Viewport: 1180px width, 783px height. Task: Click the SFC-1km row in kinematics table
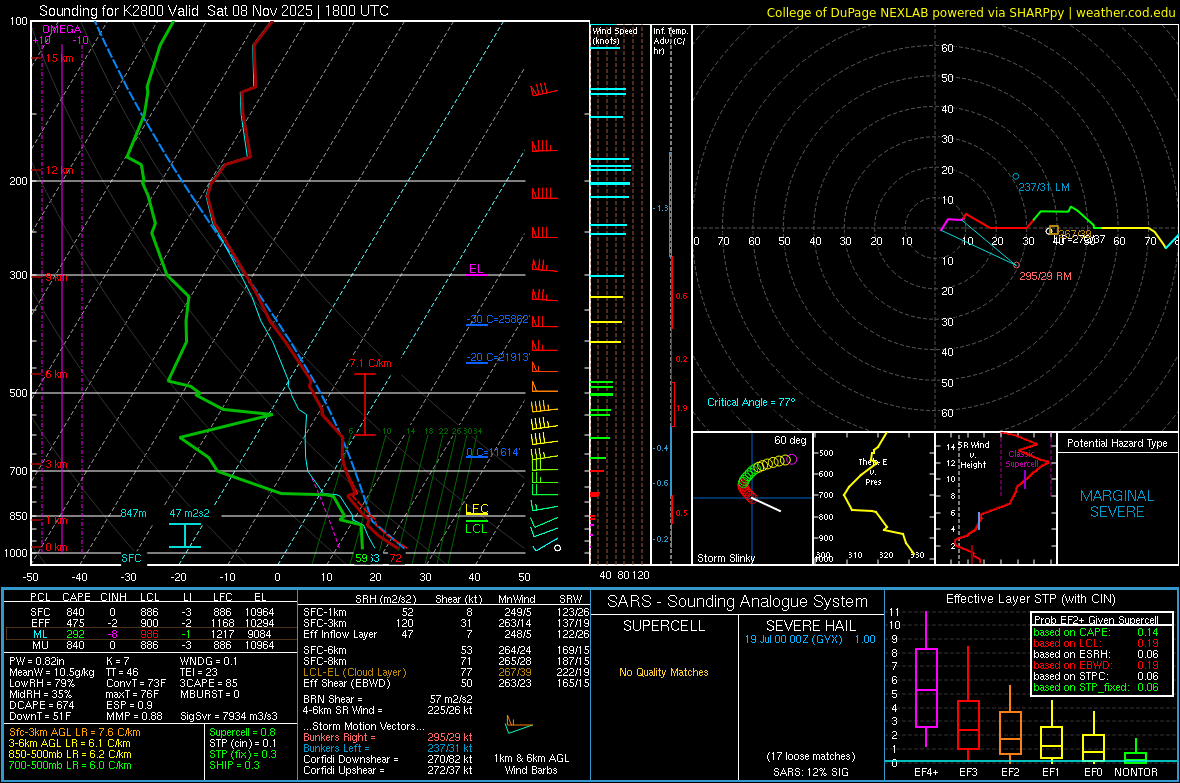[446, 612]
